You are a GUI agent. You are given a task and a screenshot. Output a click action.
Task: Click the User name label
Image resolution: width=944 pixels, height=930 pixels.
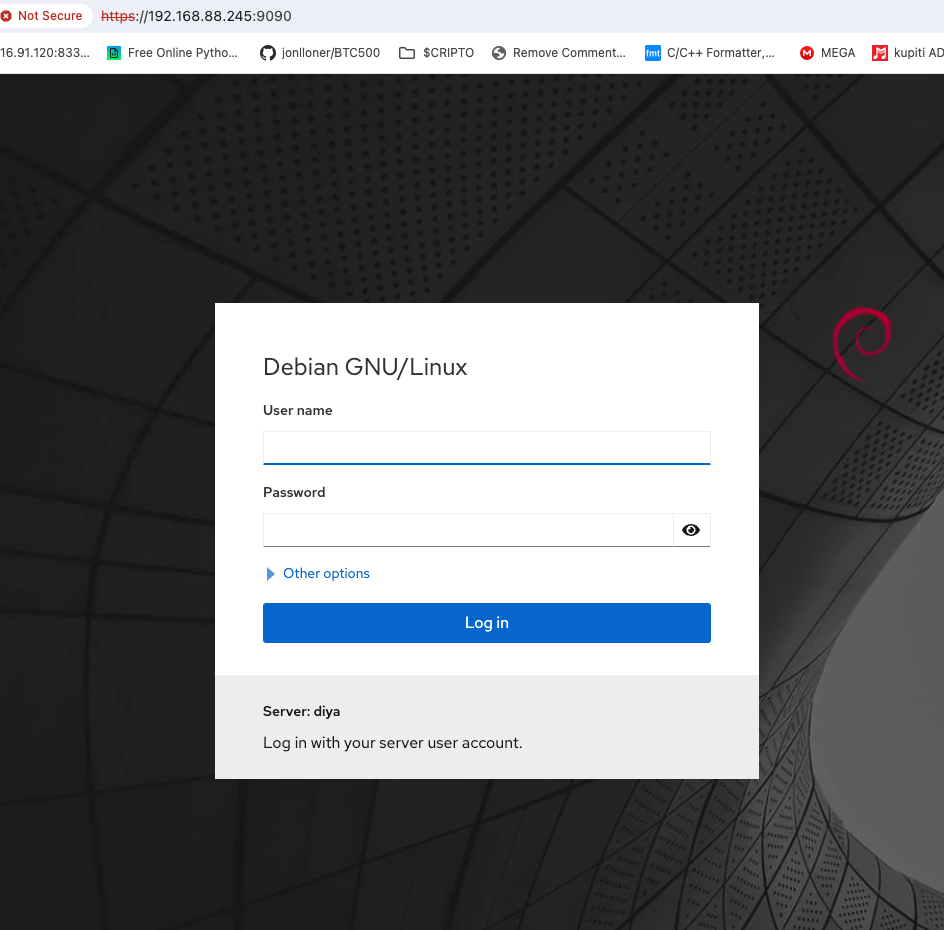pos(297,411)
